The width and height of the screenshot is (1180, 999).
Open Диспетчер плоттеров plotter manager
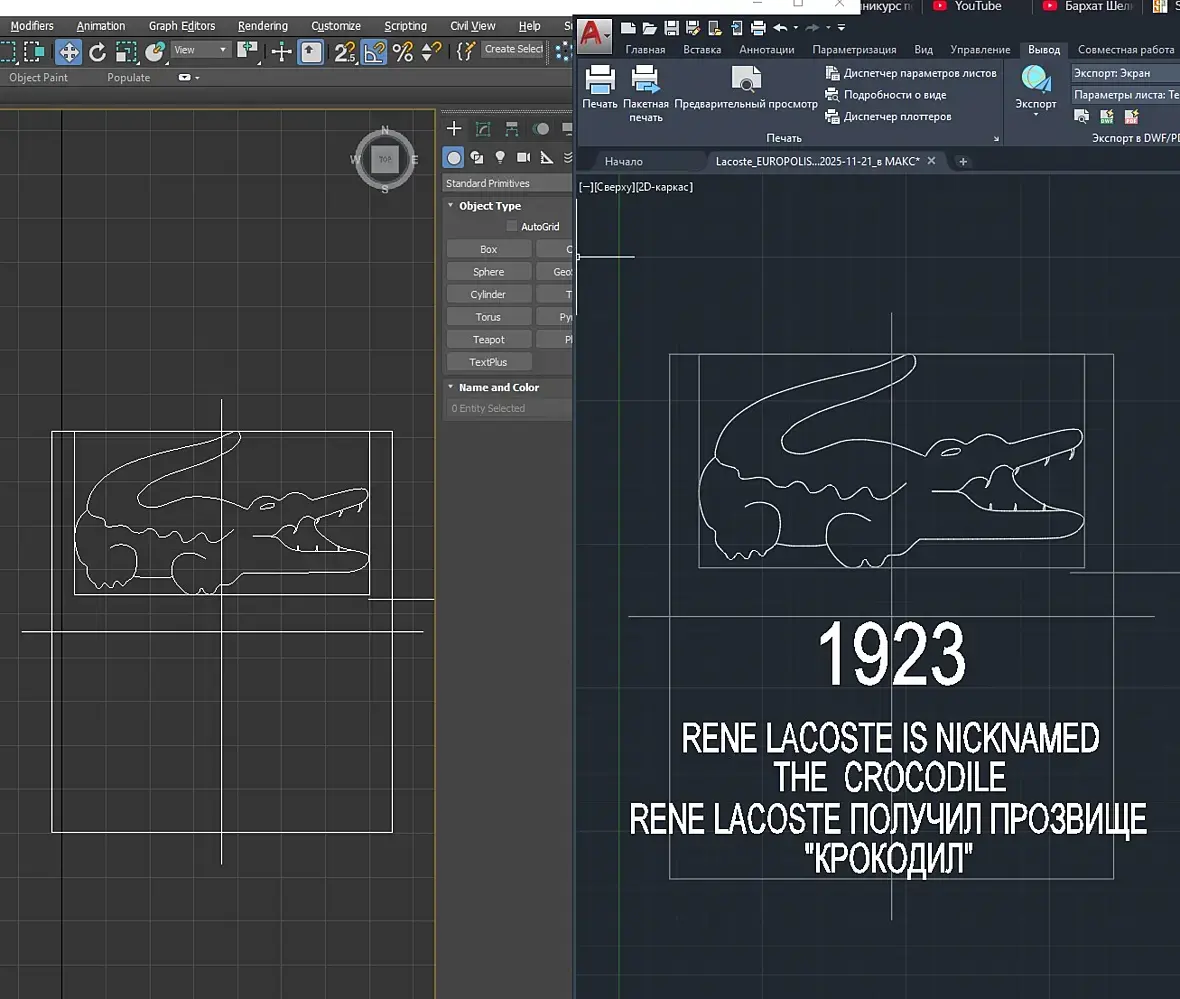[x=896, y=117]
